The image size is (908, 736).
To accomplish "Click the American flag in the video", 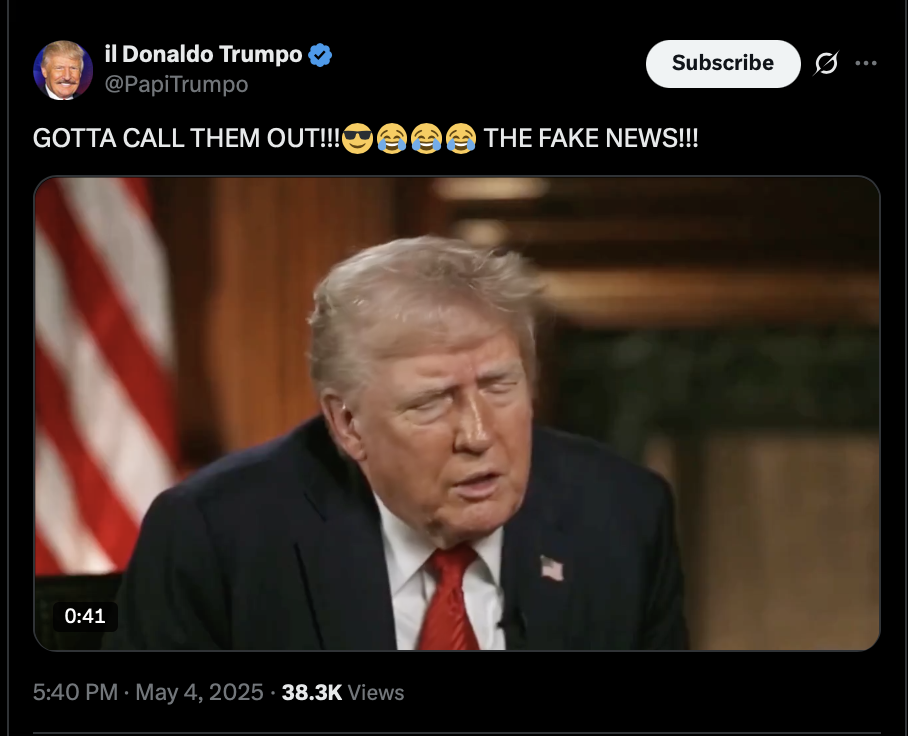I will click(104, 376).
